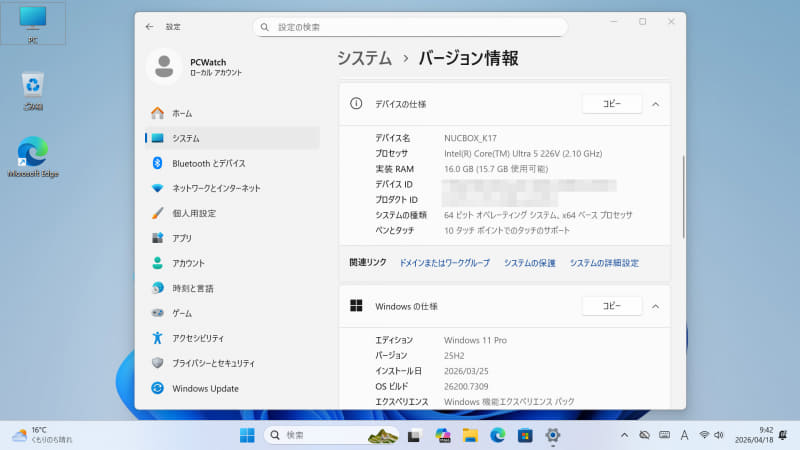The width and height of the screenshot is (800, 450).
Task: Collapse the デバイスの仕様 section
Action: click(656, 105)
